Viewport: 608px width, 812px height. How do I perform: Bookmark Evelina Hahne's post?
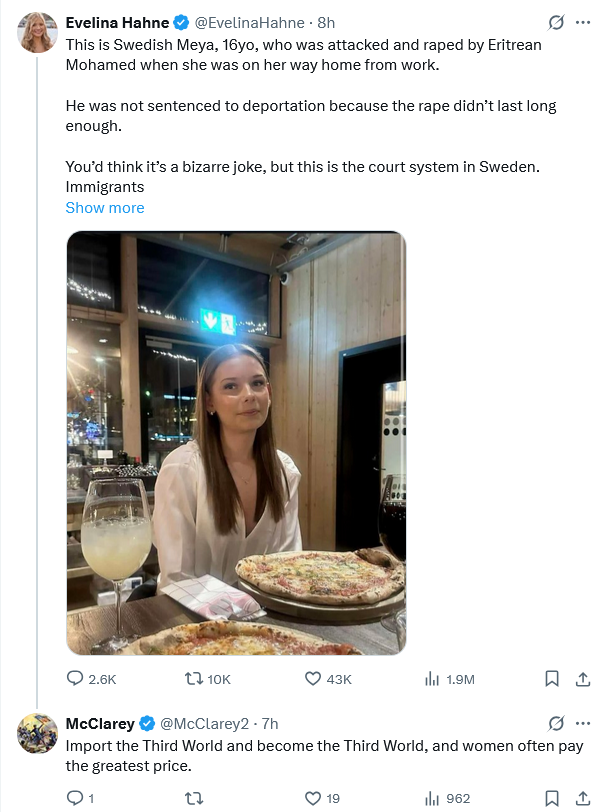551,679
